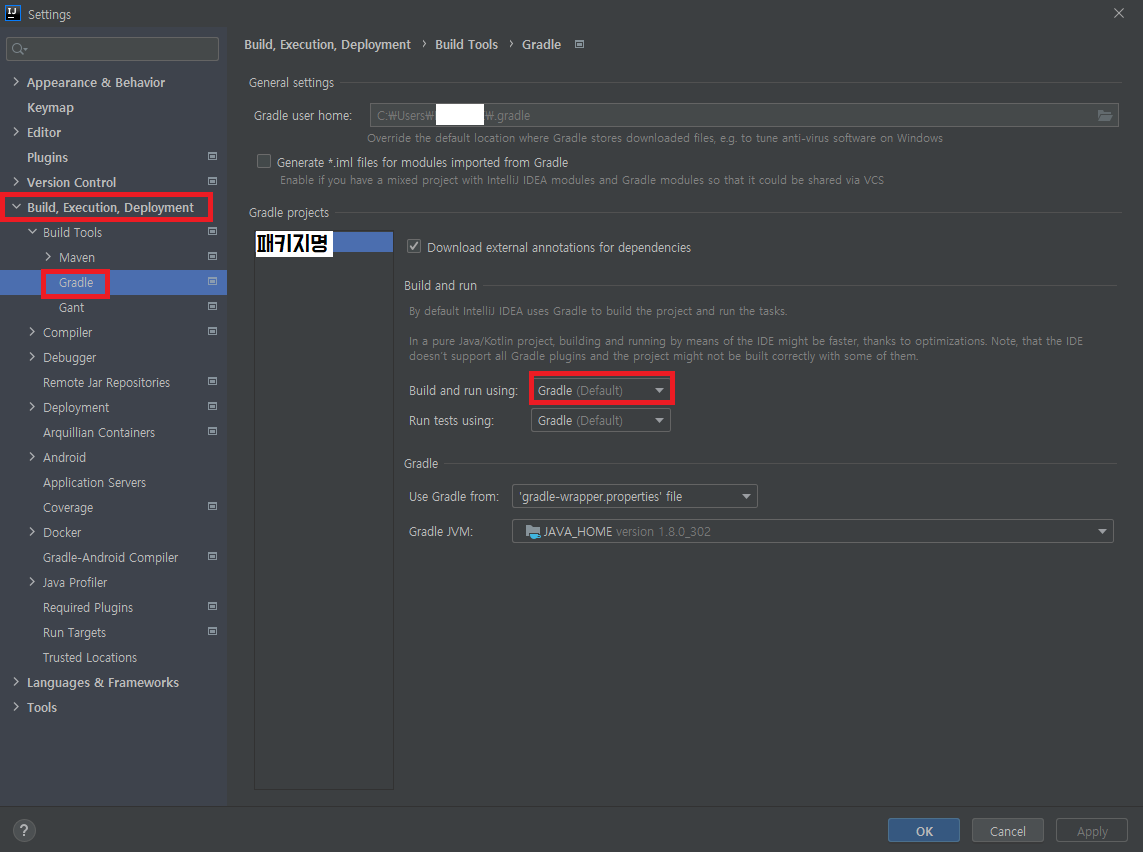
Task: Expand the Languages & Frameworks section
Action: click(x=16, y=681)
